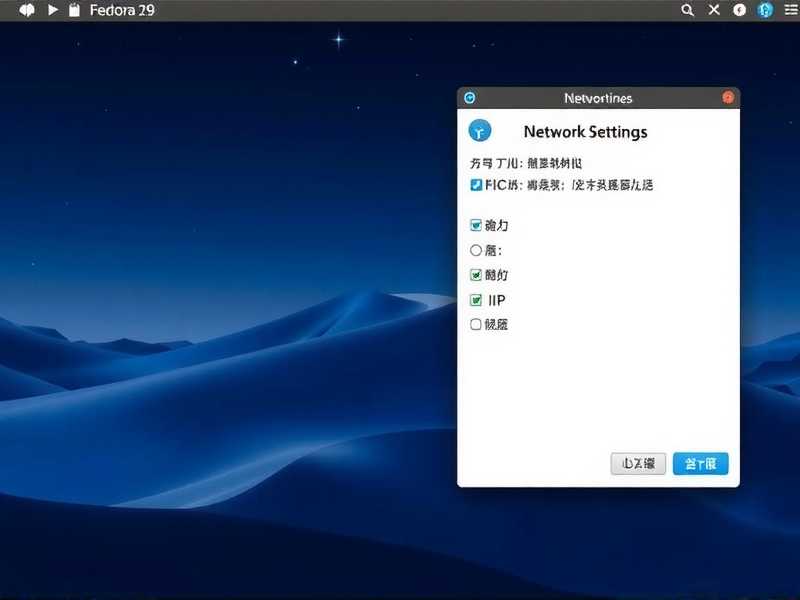Click the blue Network Settings circle icon

tap(481, 131)
